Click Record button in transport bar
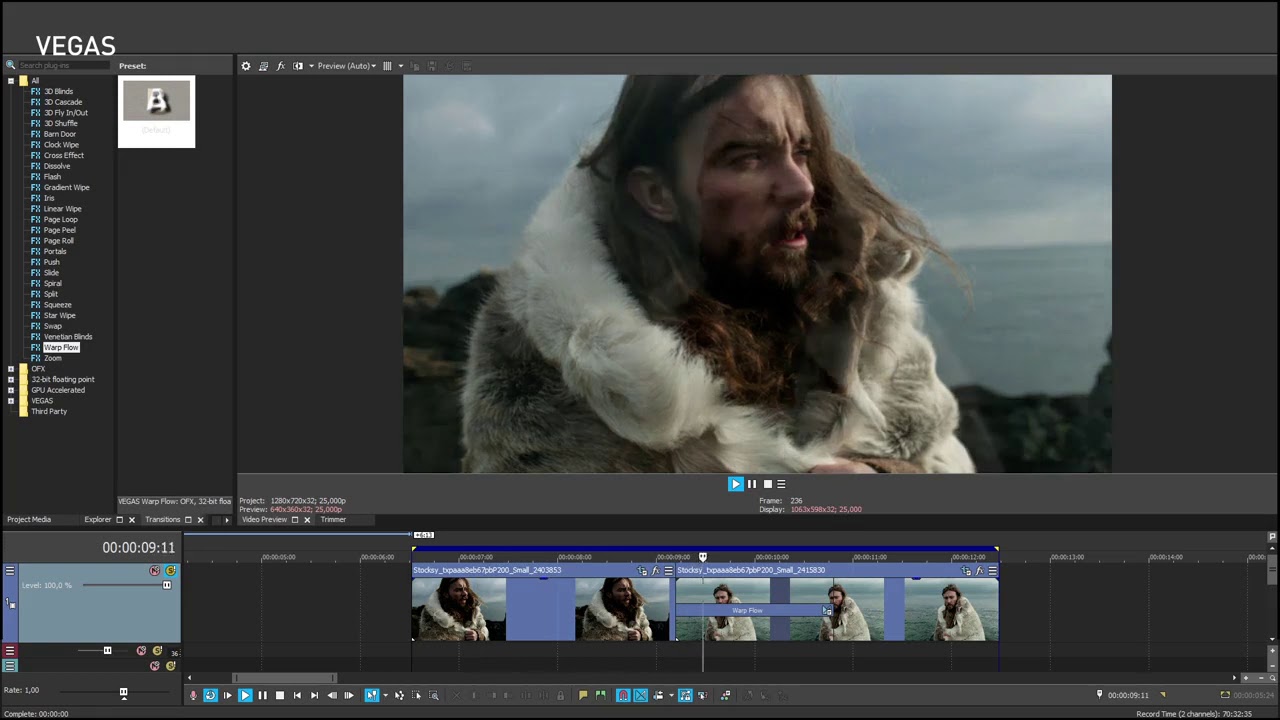1280x720 pixels. [193, 695]
